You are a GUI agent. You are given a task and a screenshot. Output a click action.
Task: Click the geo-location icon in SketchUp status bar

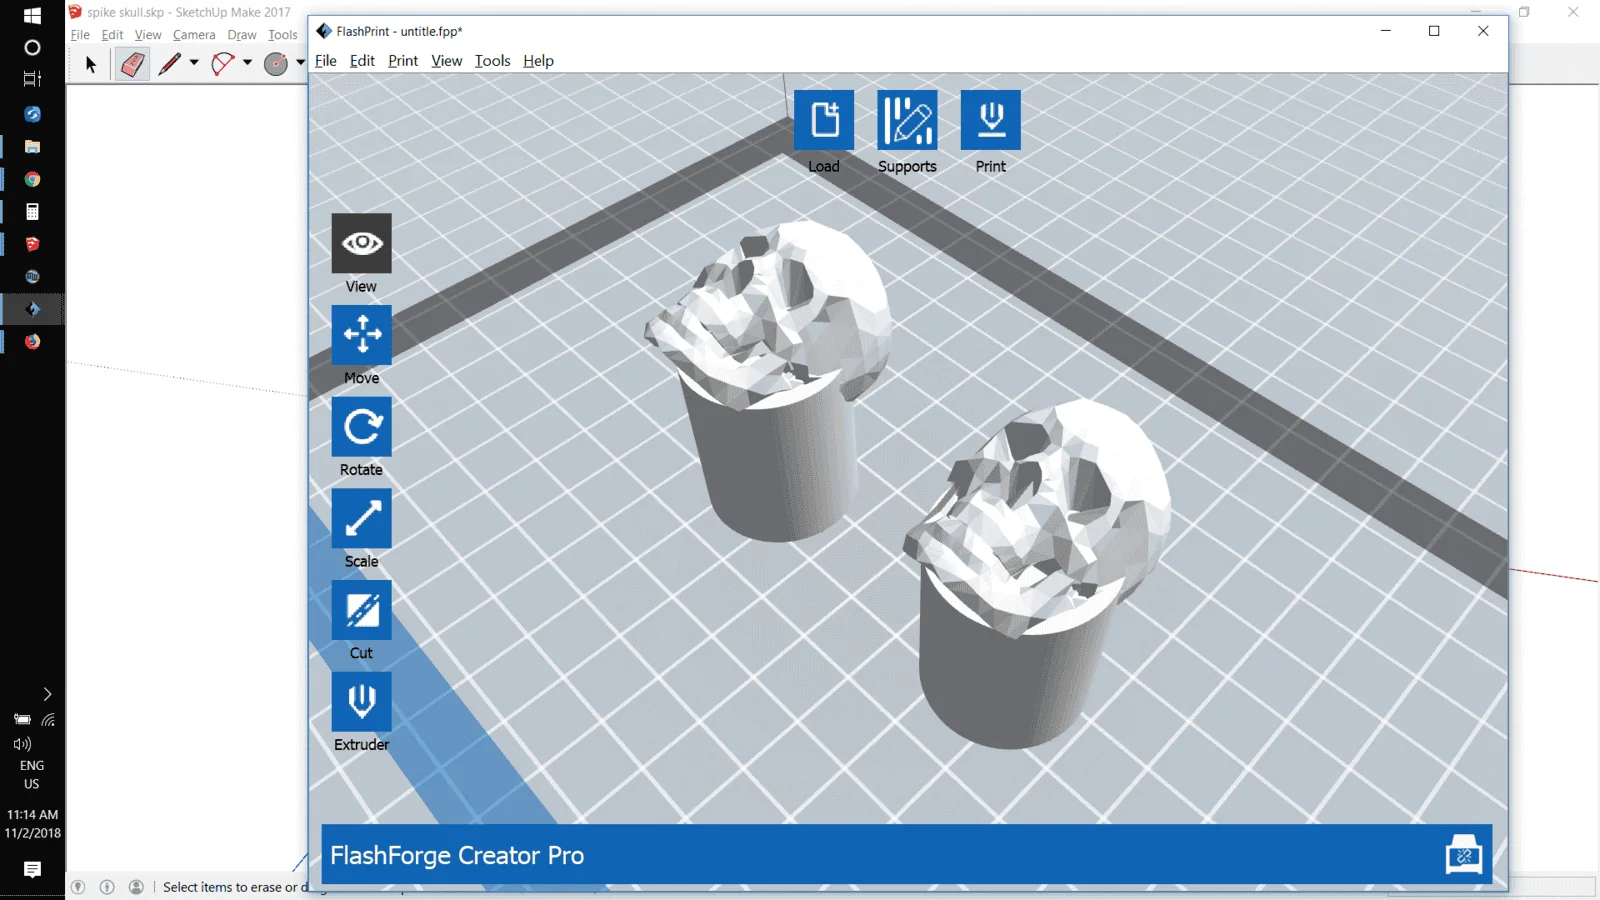click(x=78, y=887)
